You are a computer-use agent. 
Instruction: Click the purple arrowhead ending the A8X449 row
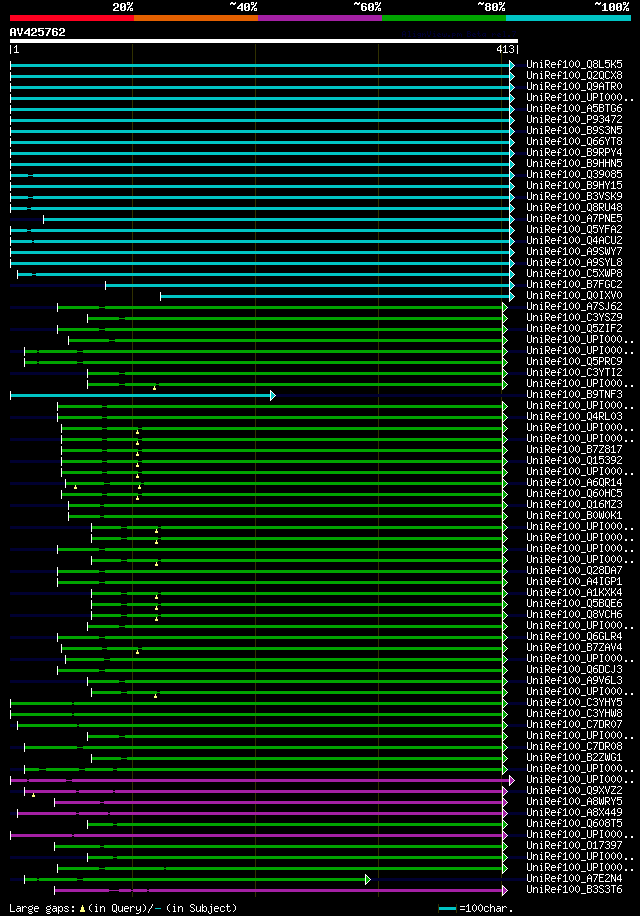pos(505,813)
